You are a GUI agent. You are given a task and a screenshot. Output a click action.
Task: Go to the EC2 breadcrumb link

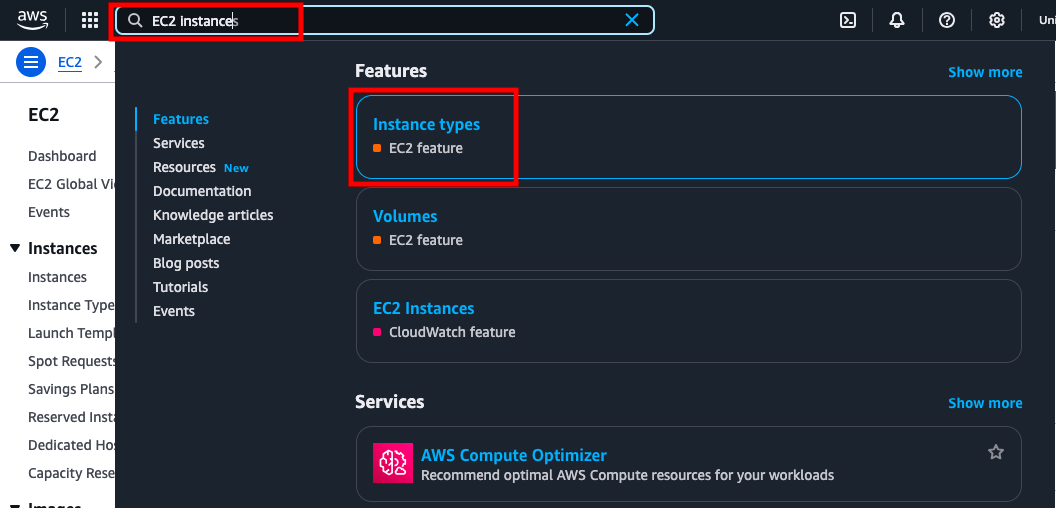[x=69, y=63]
